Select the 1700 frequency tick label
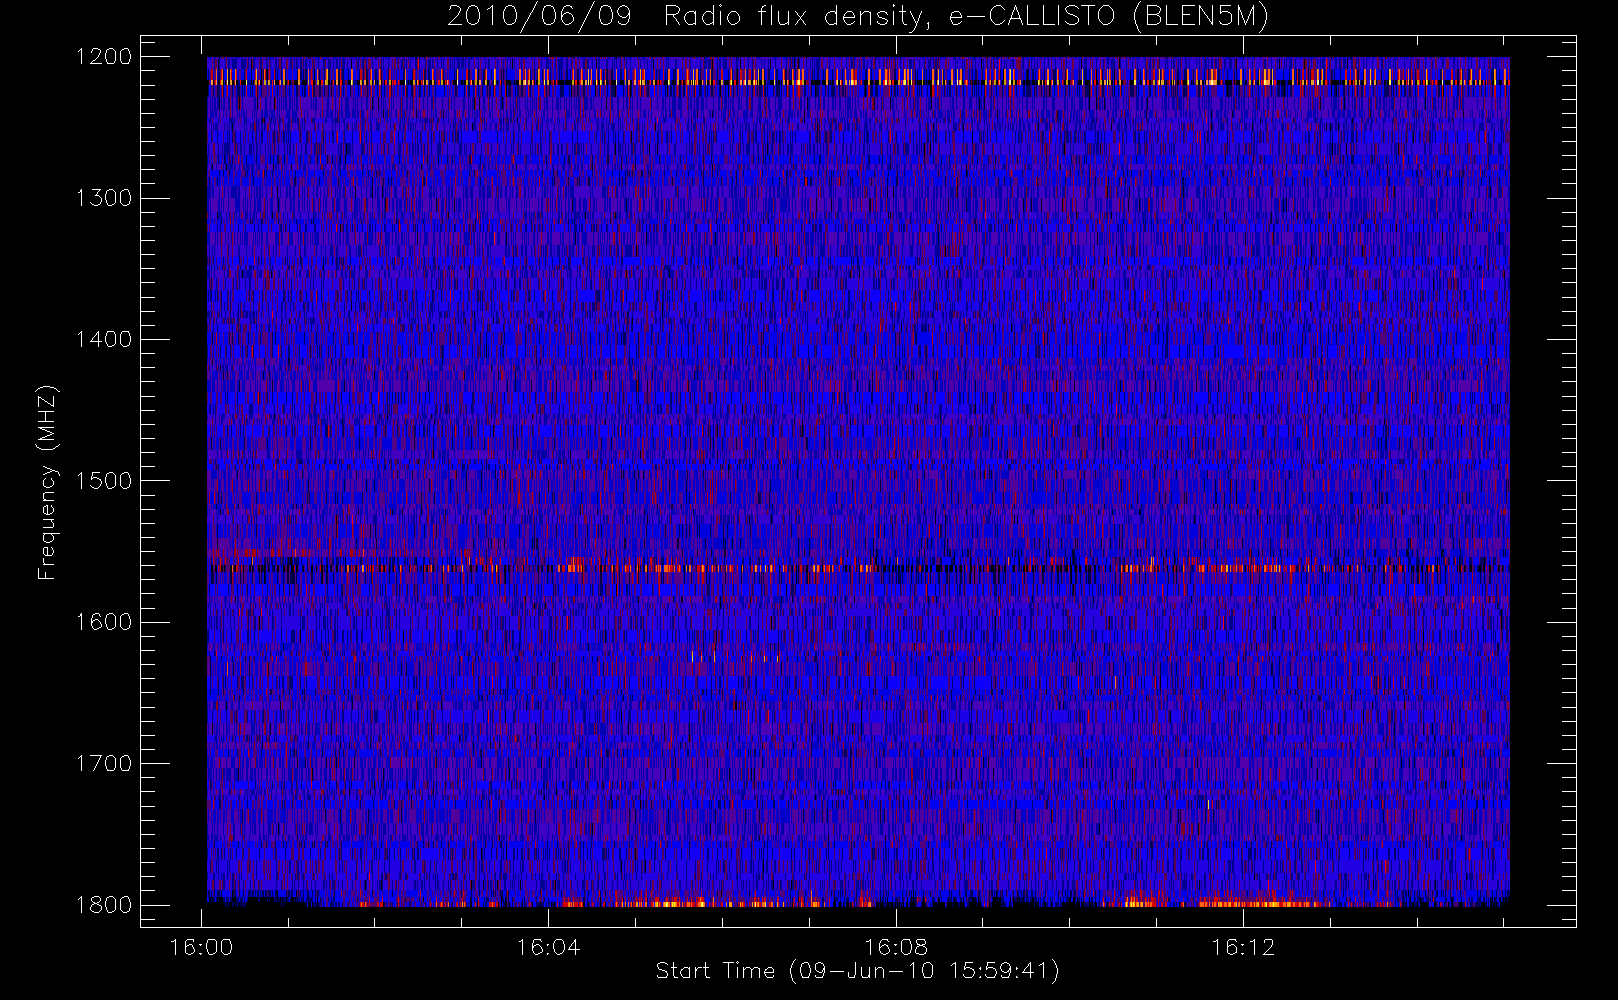Viewport: 1618px width, 1000px height. [104, 763]
